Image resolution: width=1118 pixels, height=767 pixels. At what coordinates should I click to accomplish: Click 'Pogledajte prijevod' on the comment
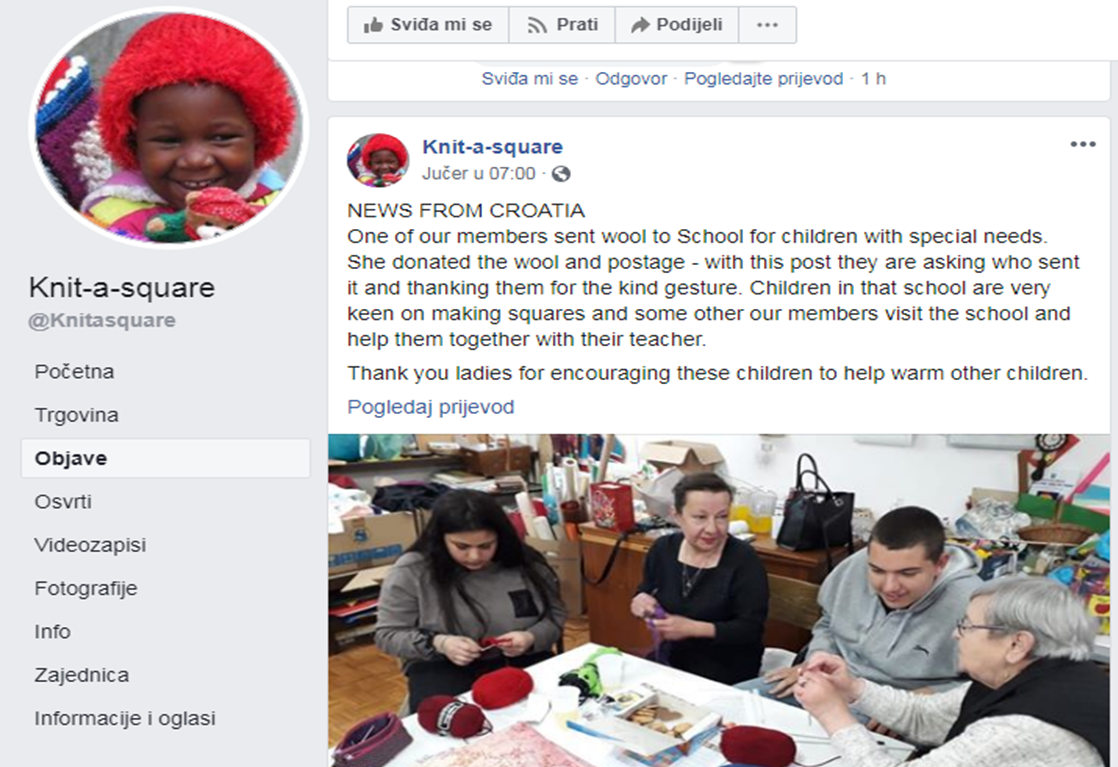coord(763,78)
